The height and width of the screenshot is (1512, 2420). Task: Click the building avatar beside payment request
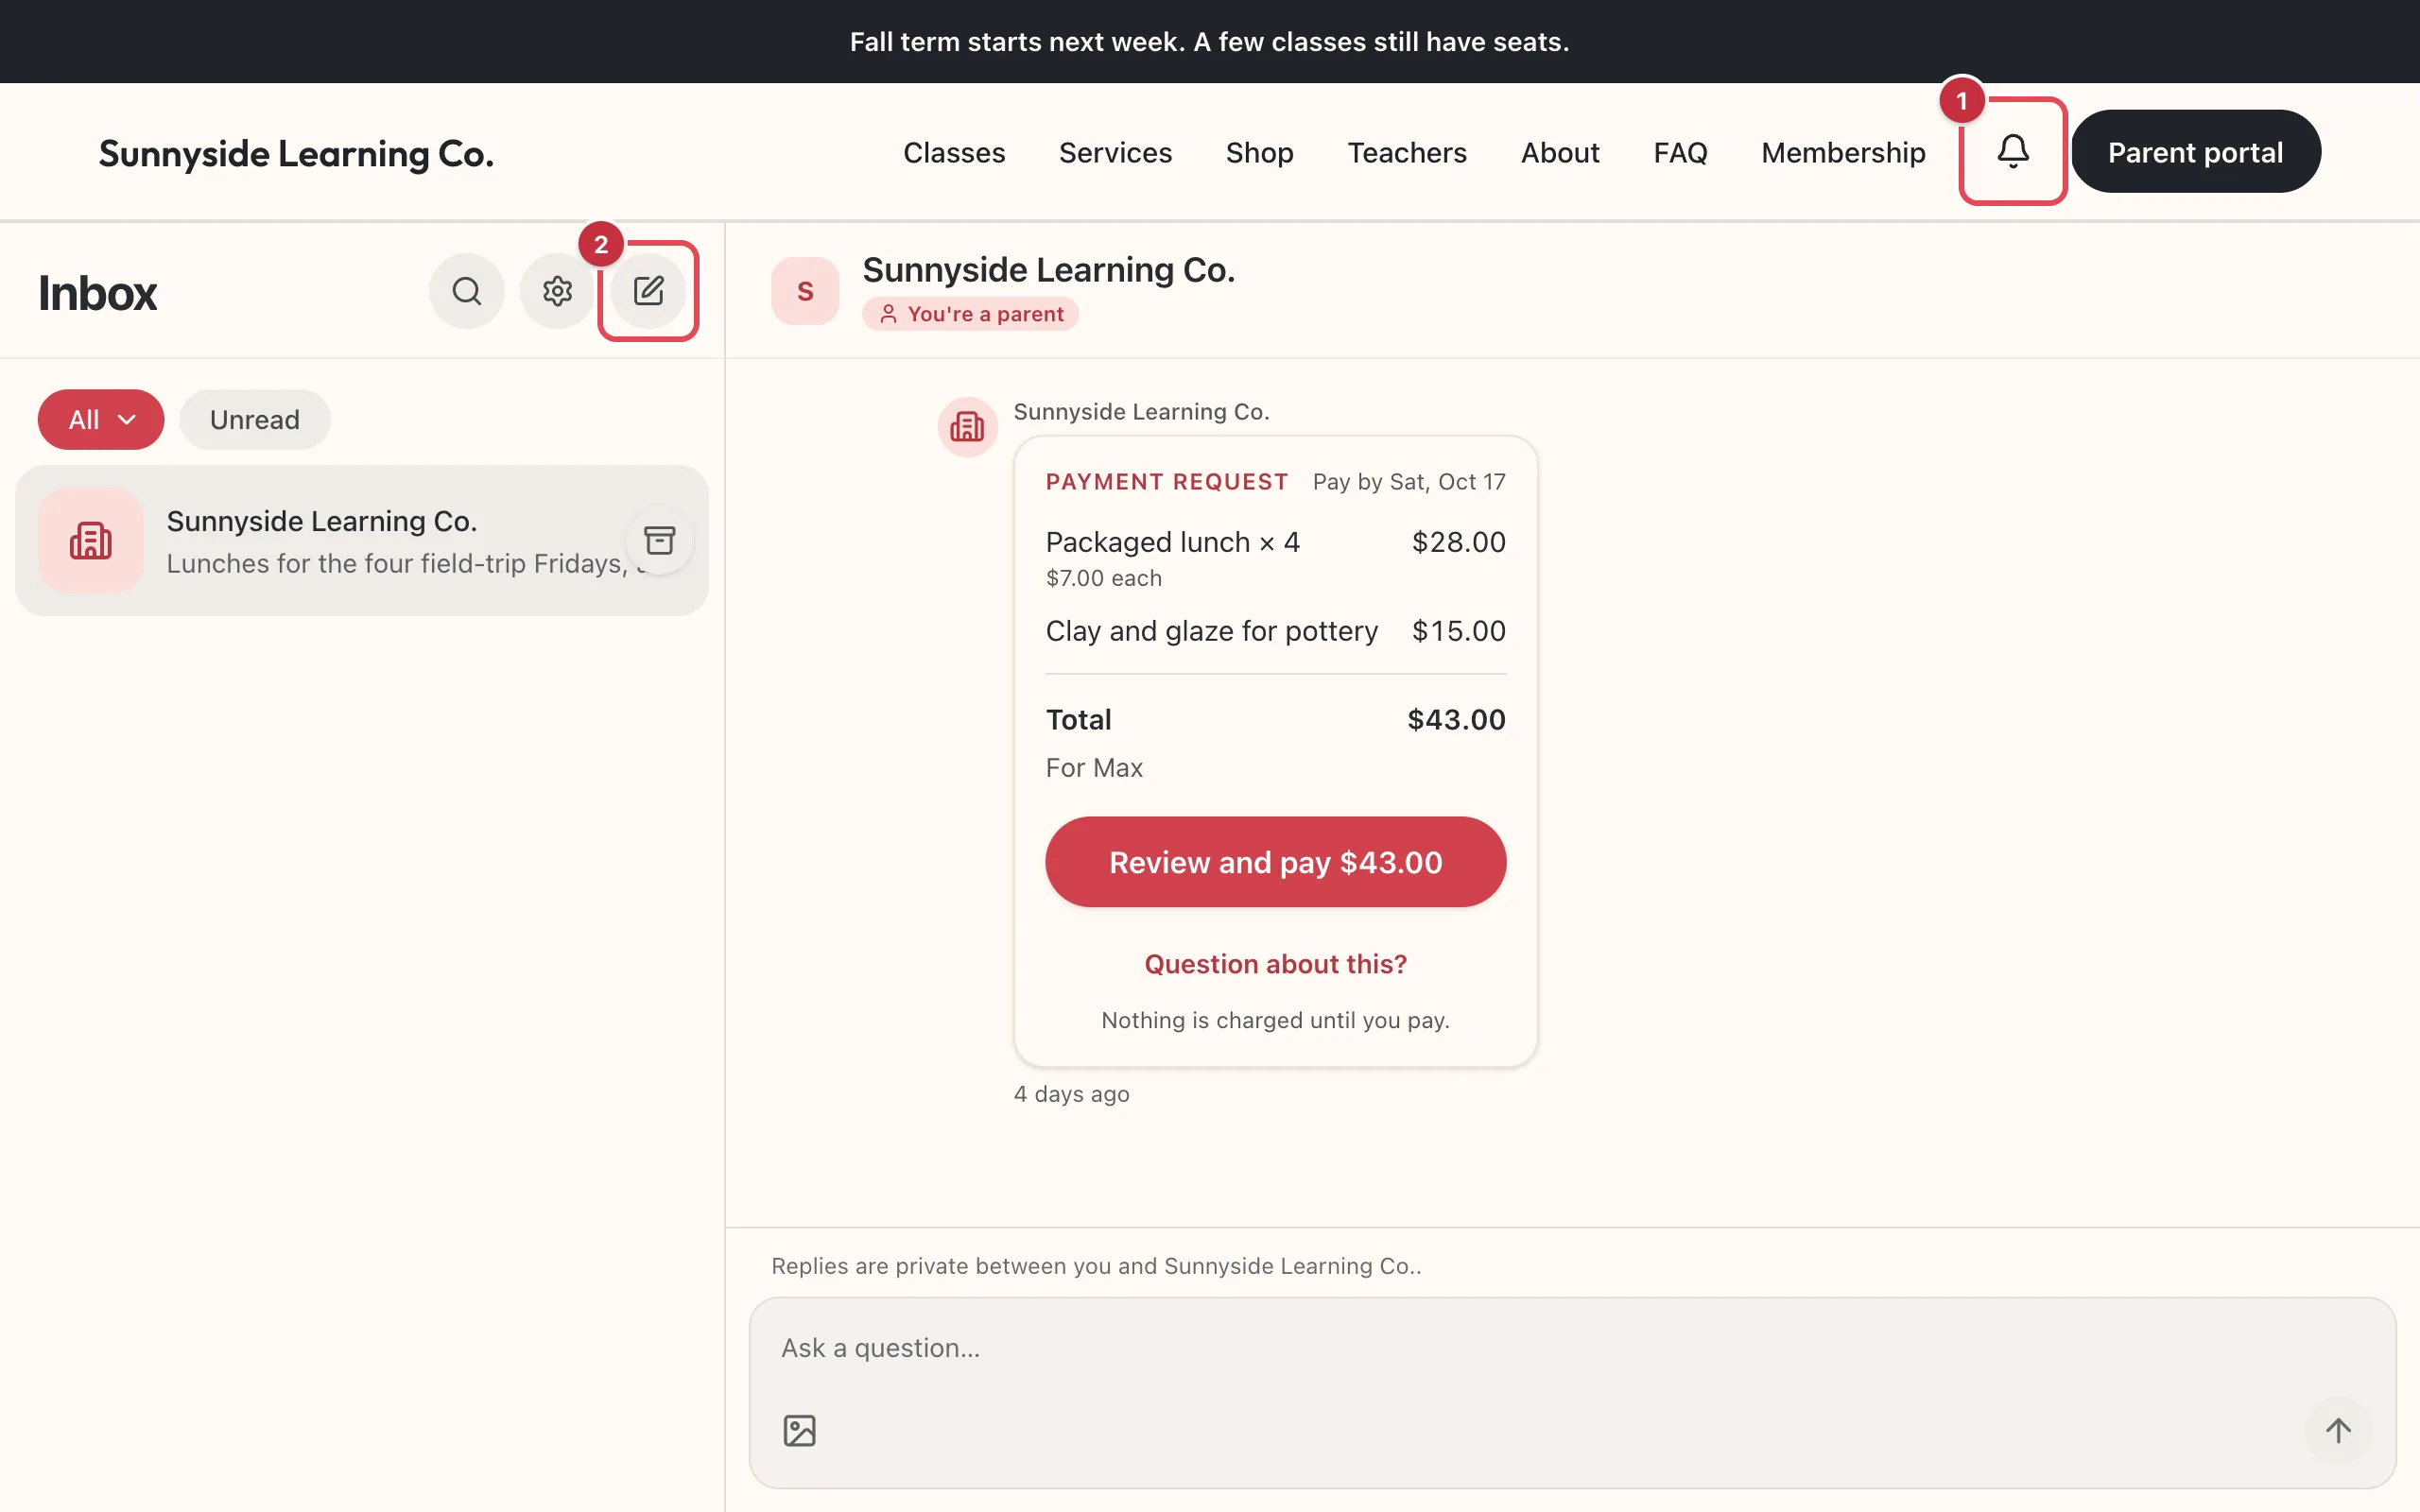click(x=966, y=427)
